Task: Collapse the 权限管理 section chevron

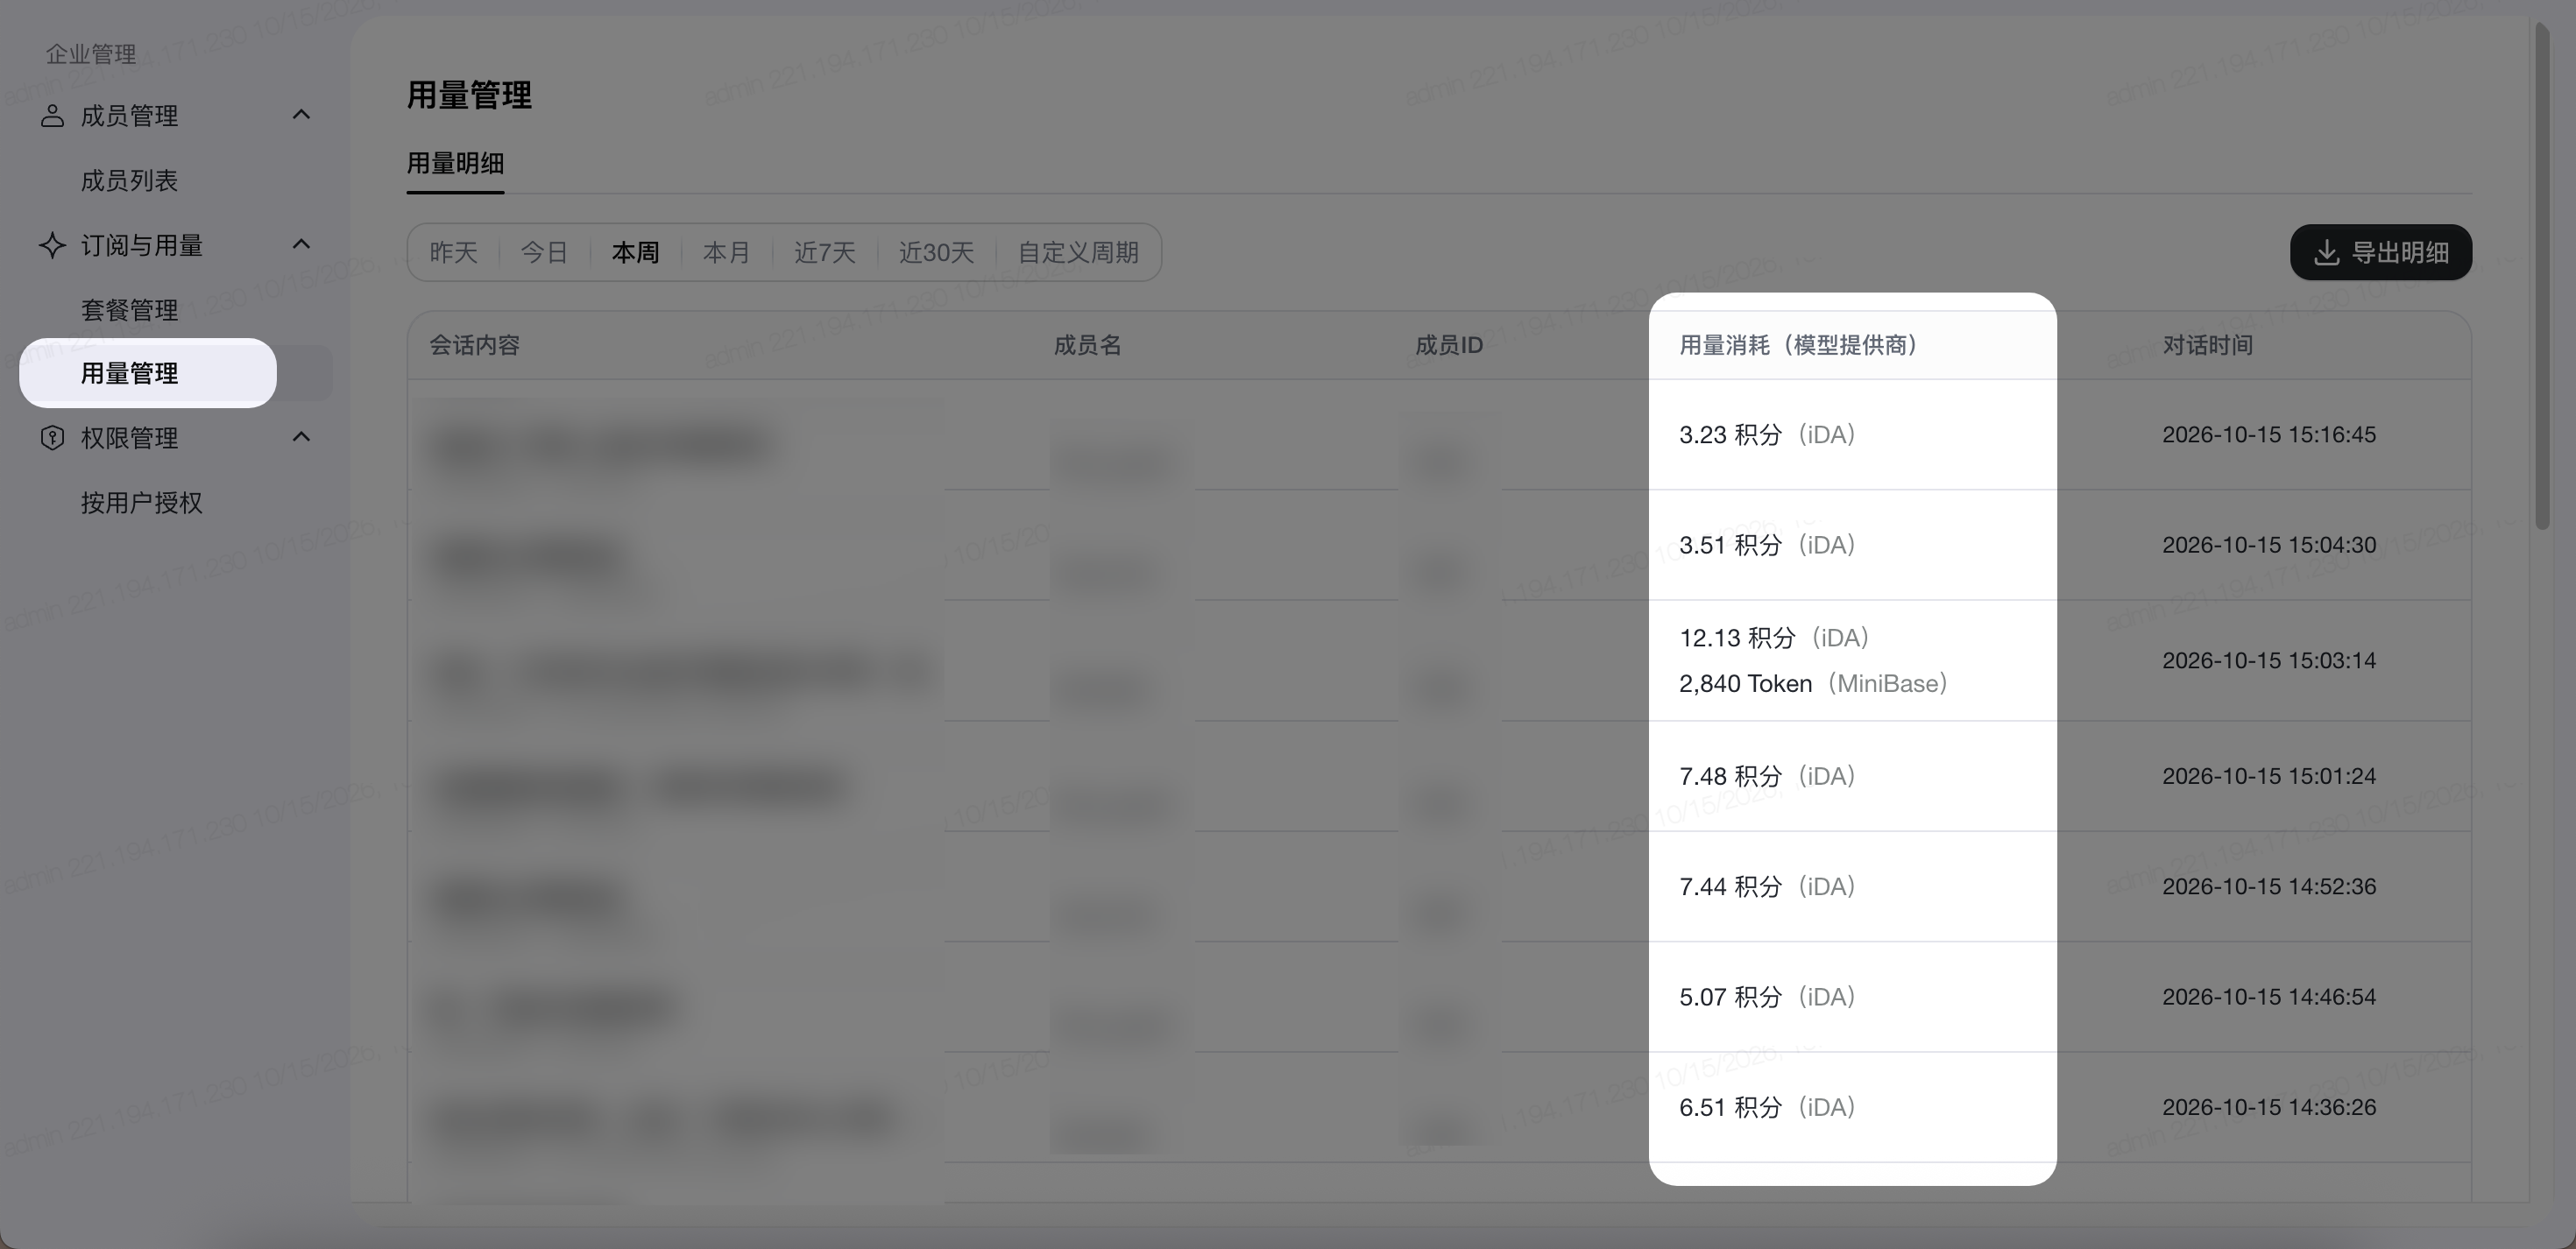Action: click(301, 437)
